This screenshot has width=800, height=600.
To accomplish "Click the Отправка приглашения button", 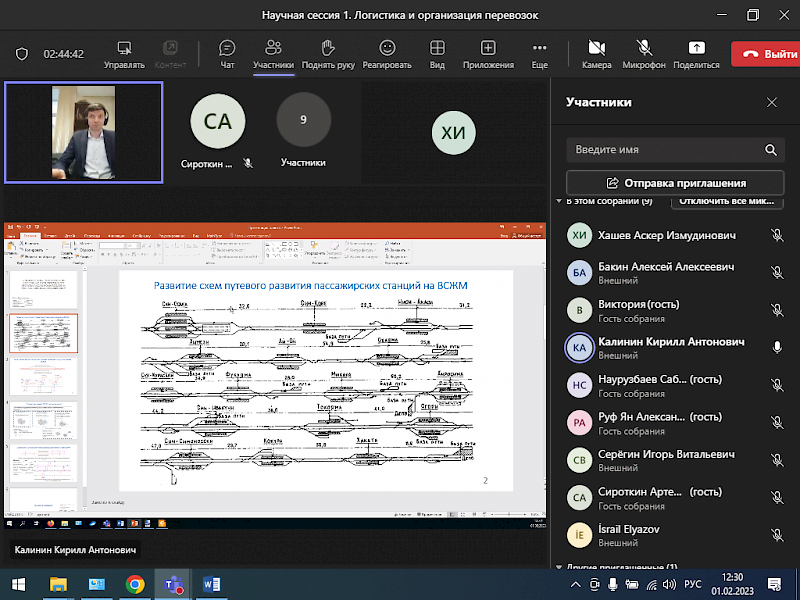I will [x=675, y=183].
